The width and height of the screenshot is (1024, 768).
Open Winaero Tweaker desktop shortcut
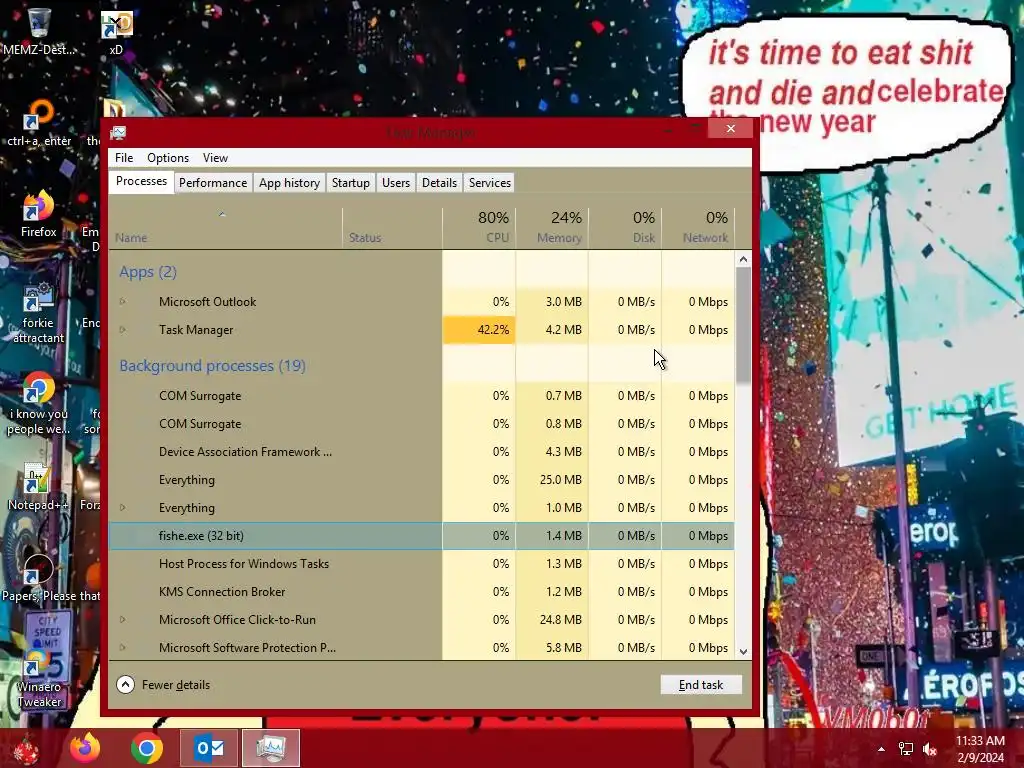39,678
